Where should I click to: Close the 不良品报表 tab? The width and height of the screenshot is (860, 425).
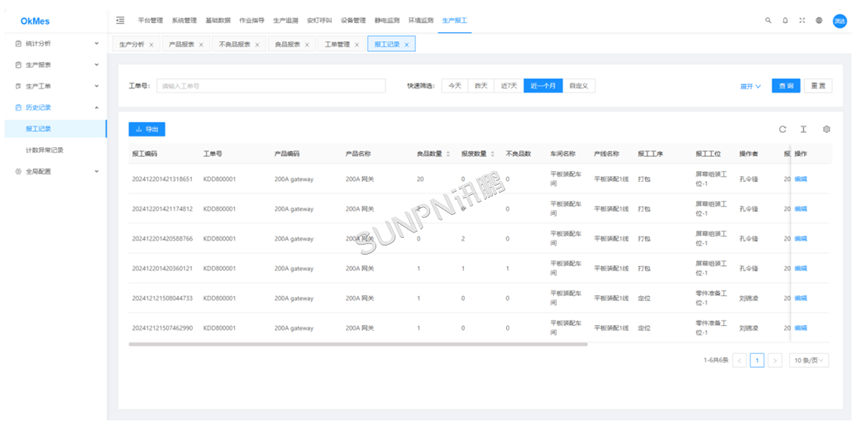click(x=257, y=45)
